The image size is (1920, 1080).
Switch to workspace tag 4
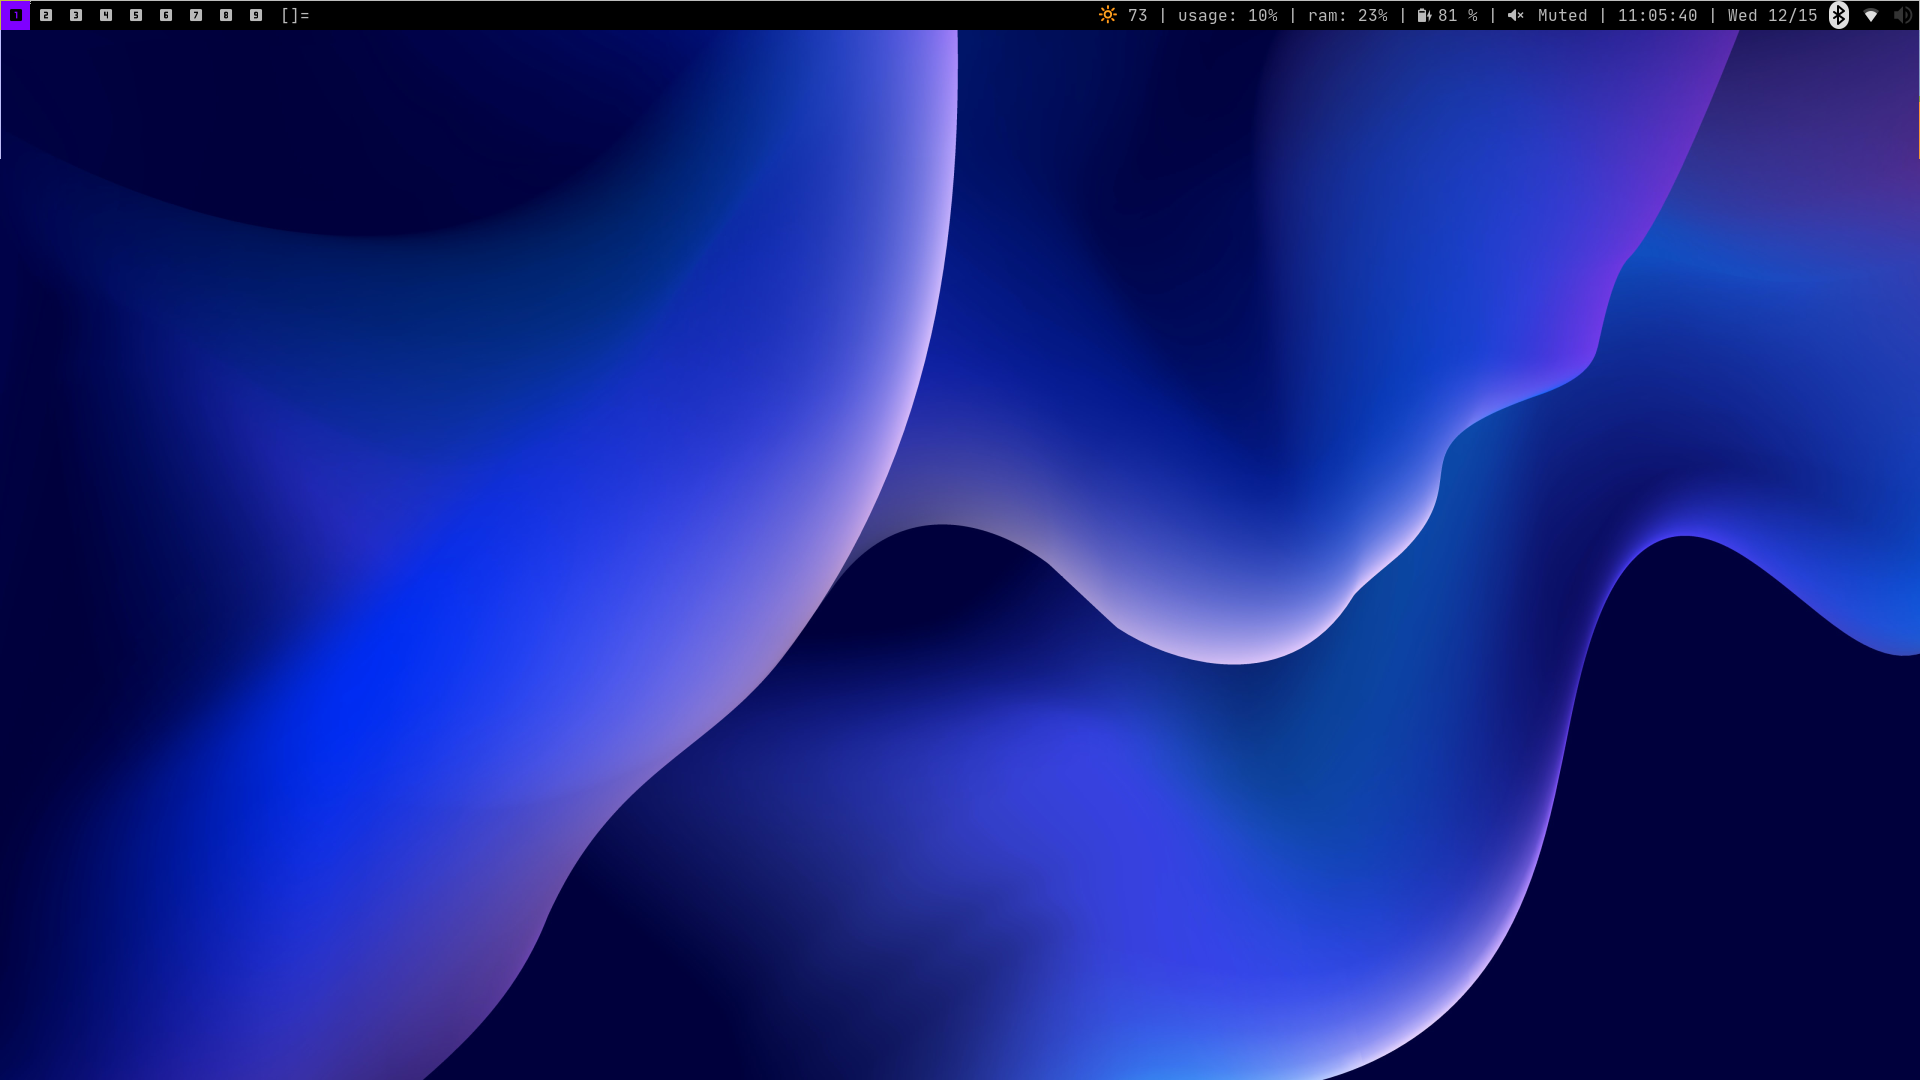(x=106, y=15)
